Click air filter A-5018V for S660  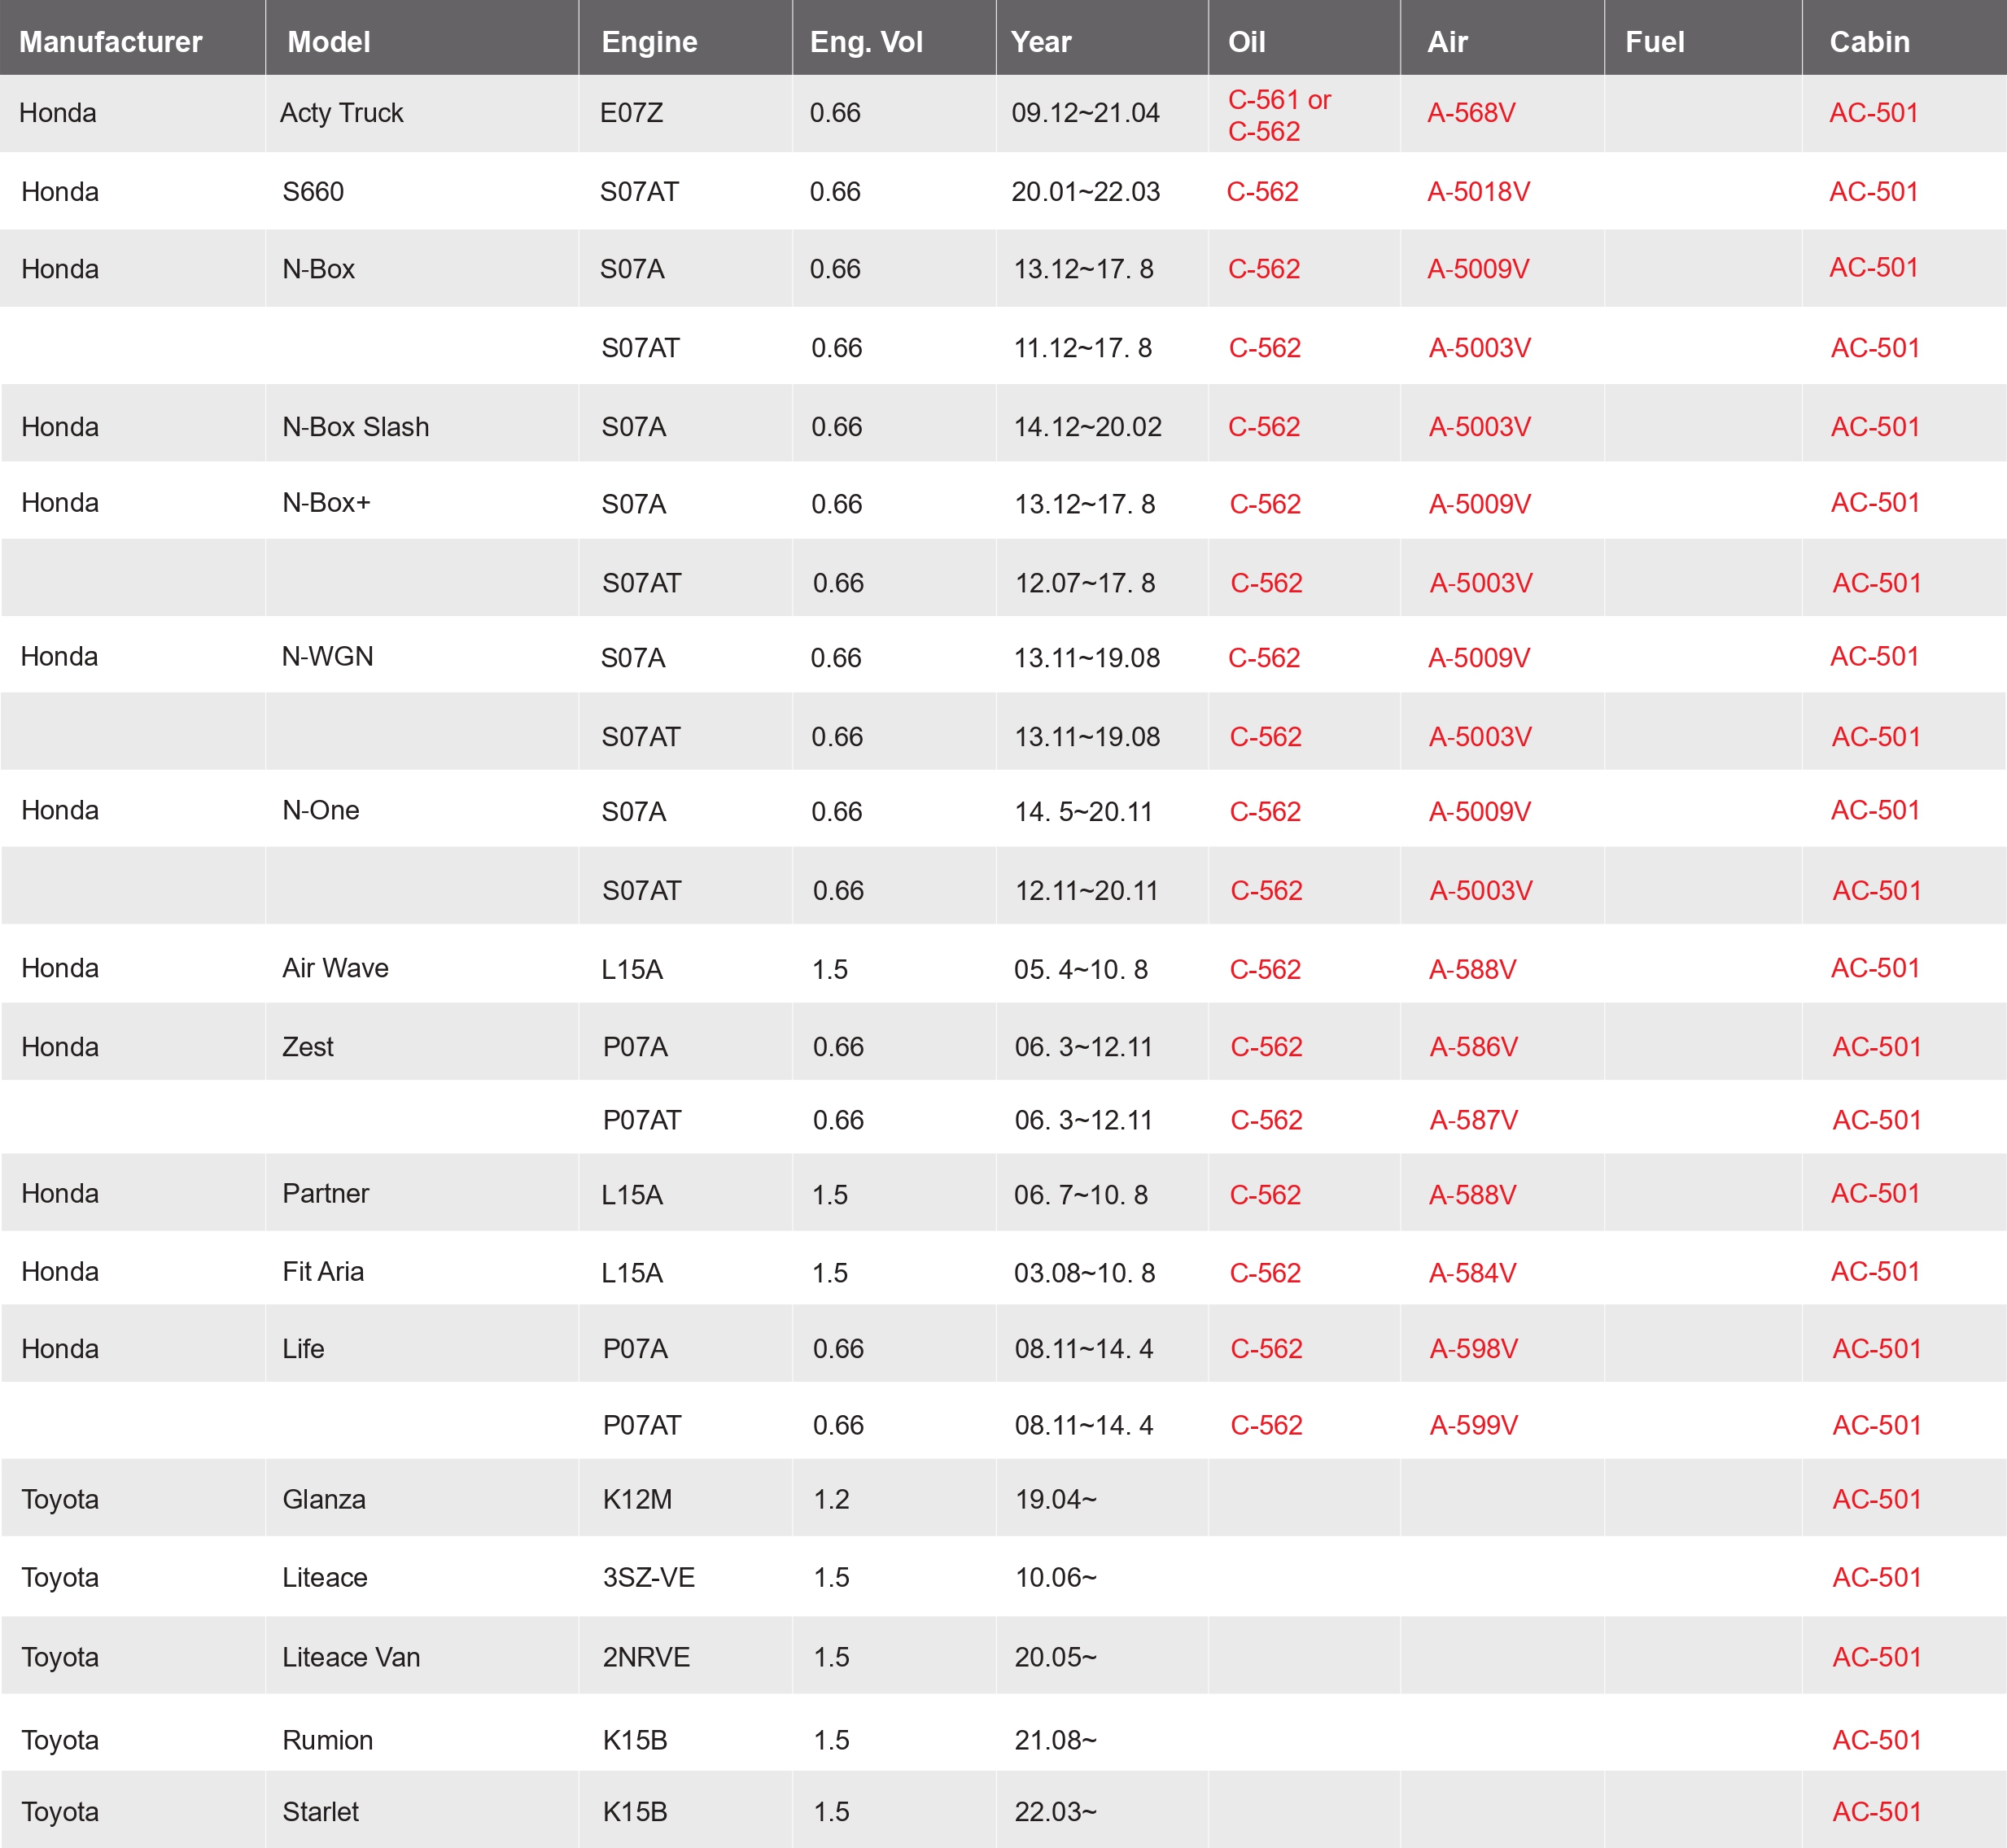pos(1478,192)
